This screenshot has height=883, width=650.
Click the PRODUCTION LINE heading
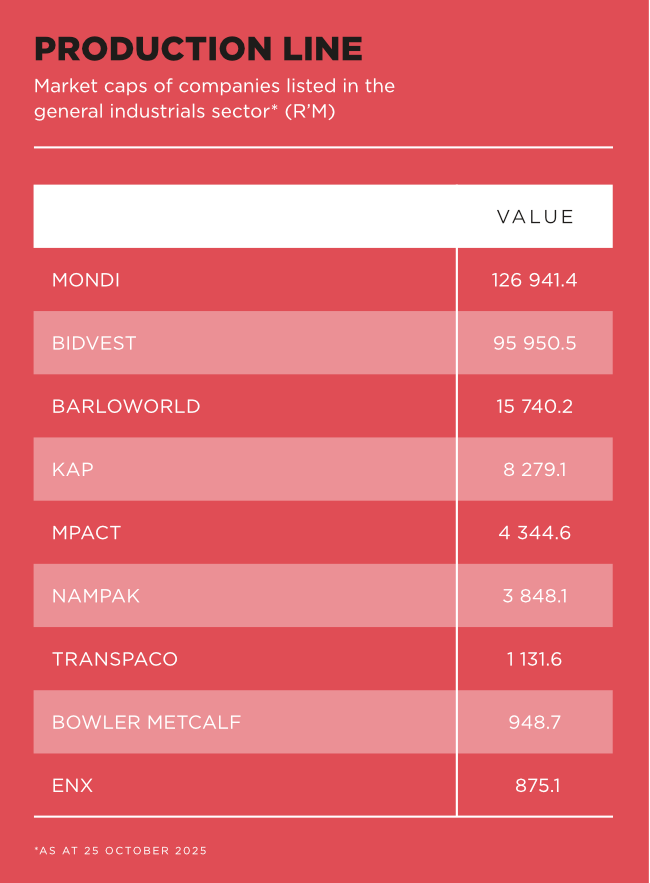(198, 48)
